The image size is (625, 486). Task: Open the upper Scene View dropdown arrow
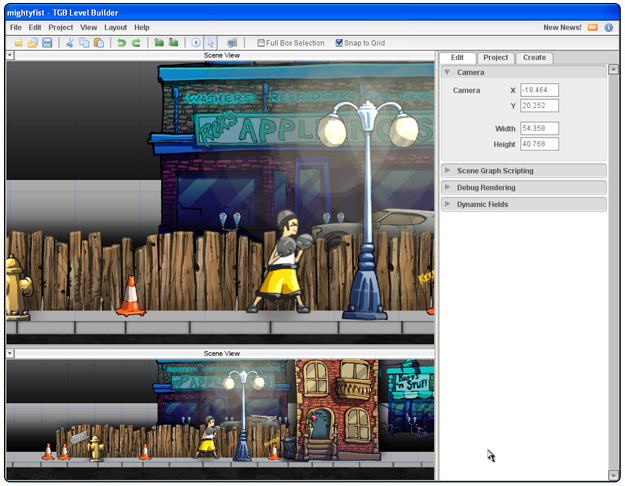pyautogui.click(x=10, y=55)
